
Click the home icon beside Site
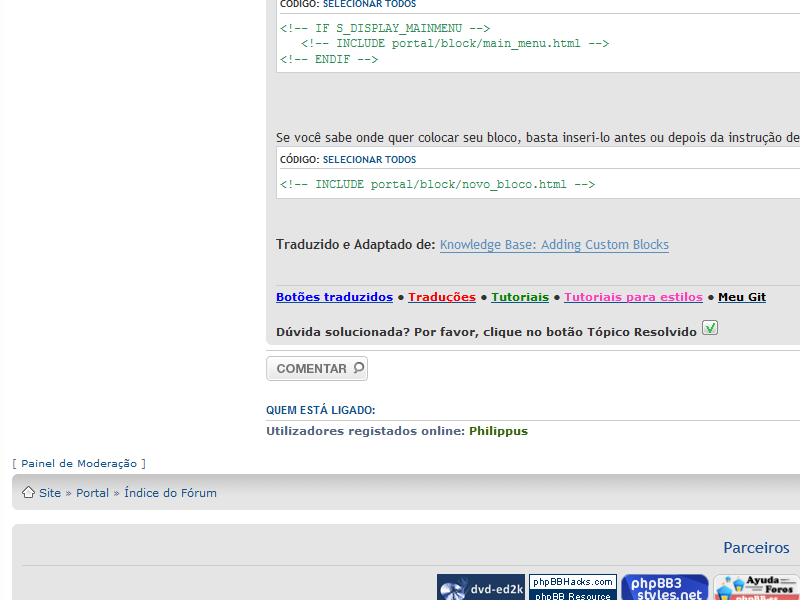(x=28, y=493)
